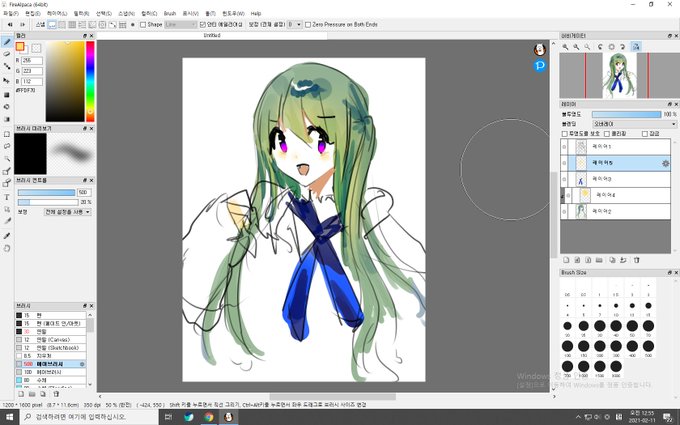Toggle visibility of layer 레이어3

coord(564,179)
